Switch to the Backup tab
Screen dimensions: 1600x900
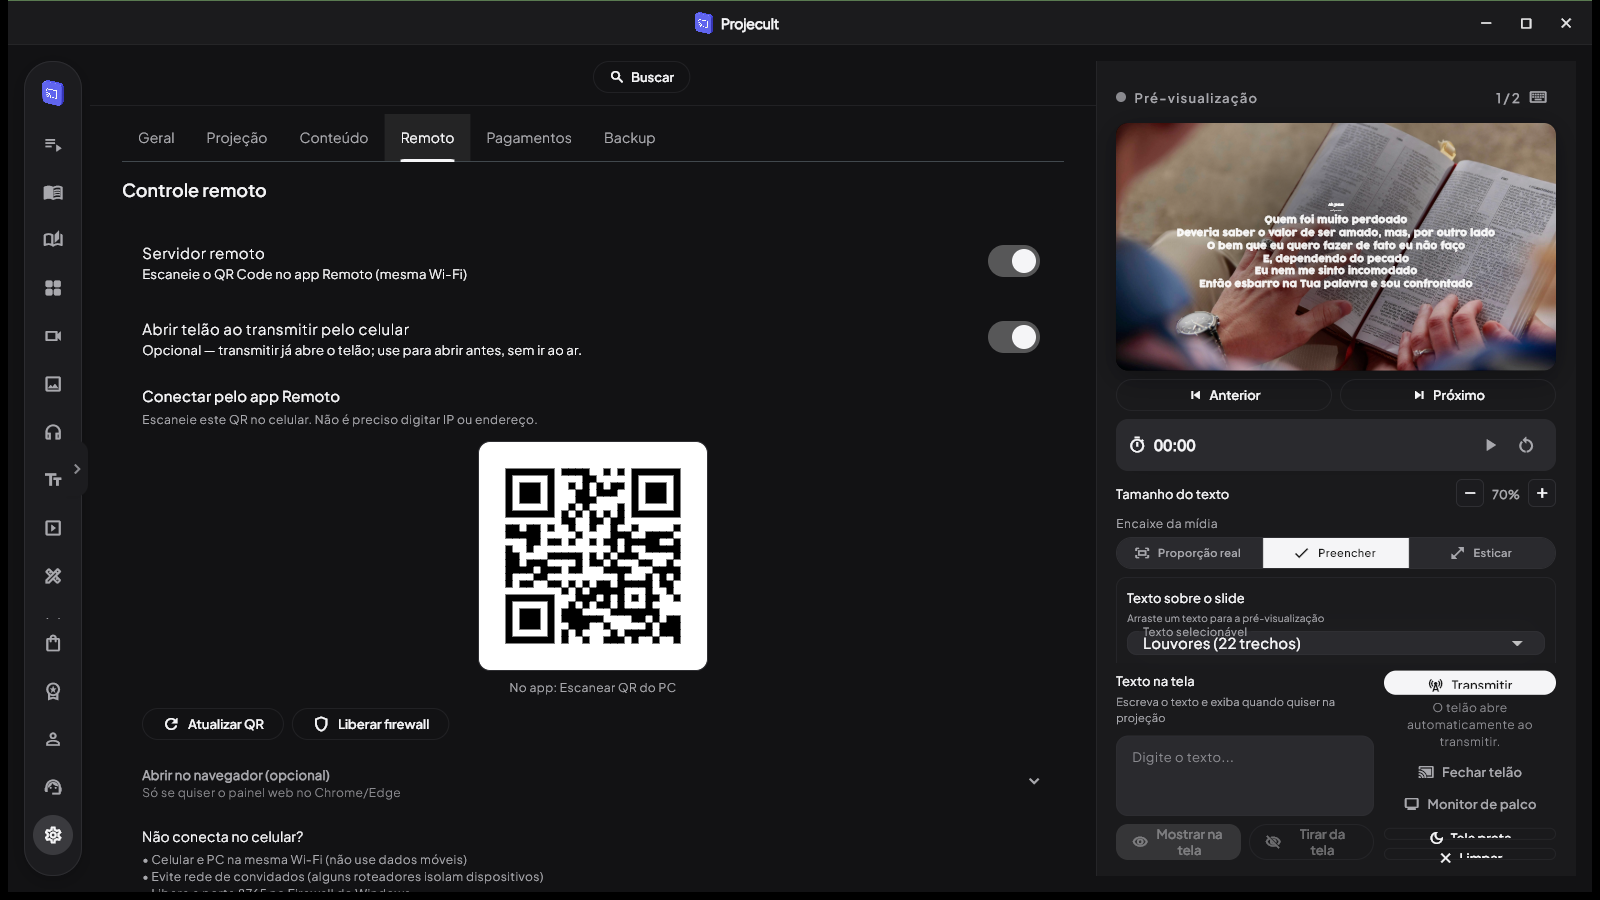(x=630, y=138)
